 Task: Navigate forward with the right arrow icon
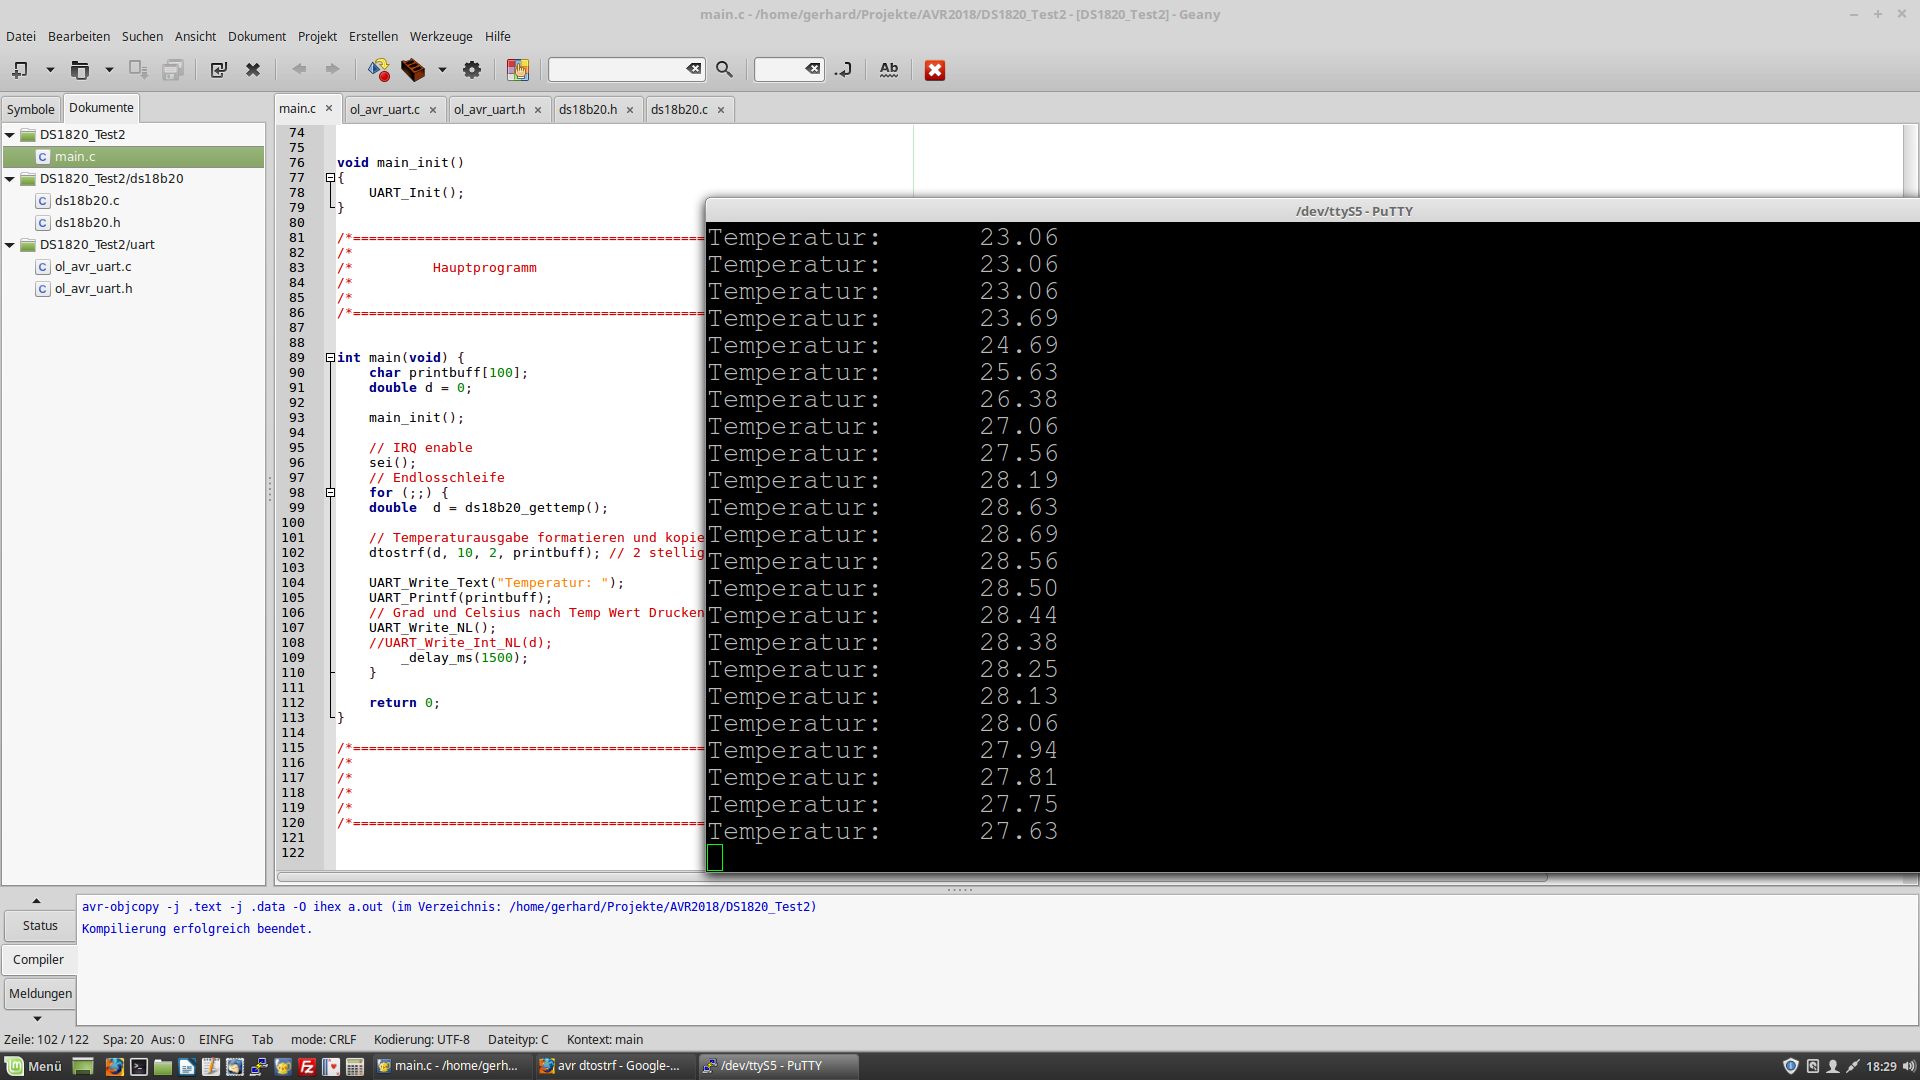click(332, 70)
